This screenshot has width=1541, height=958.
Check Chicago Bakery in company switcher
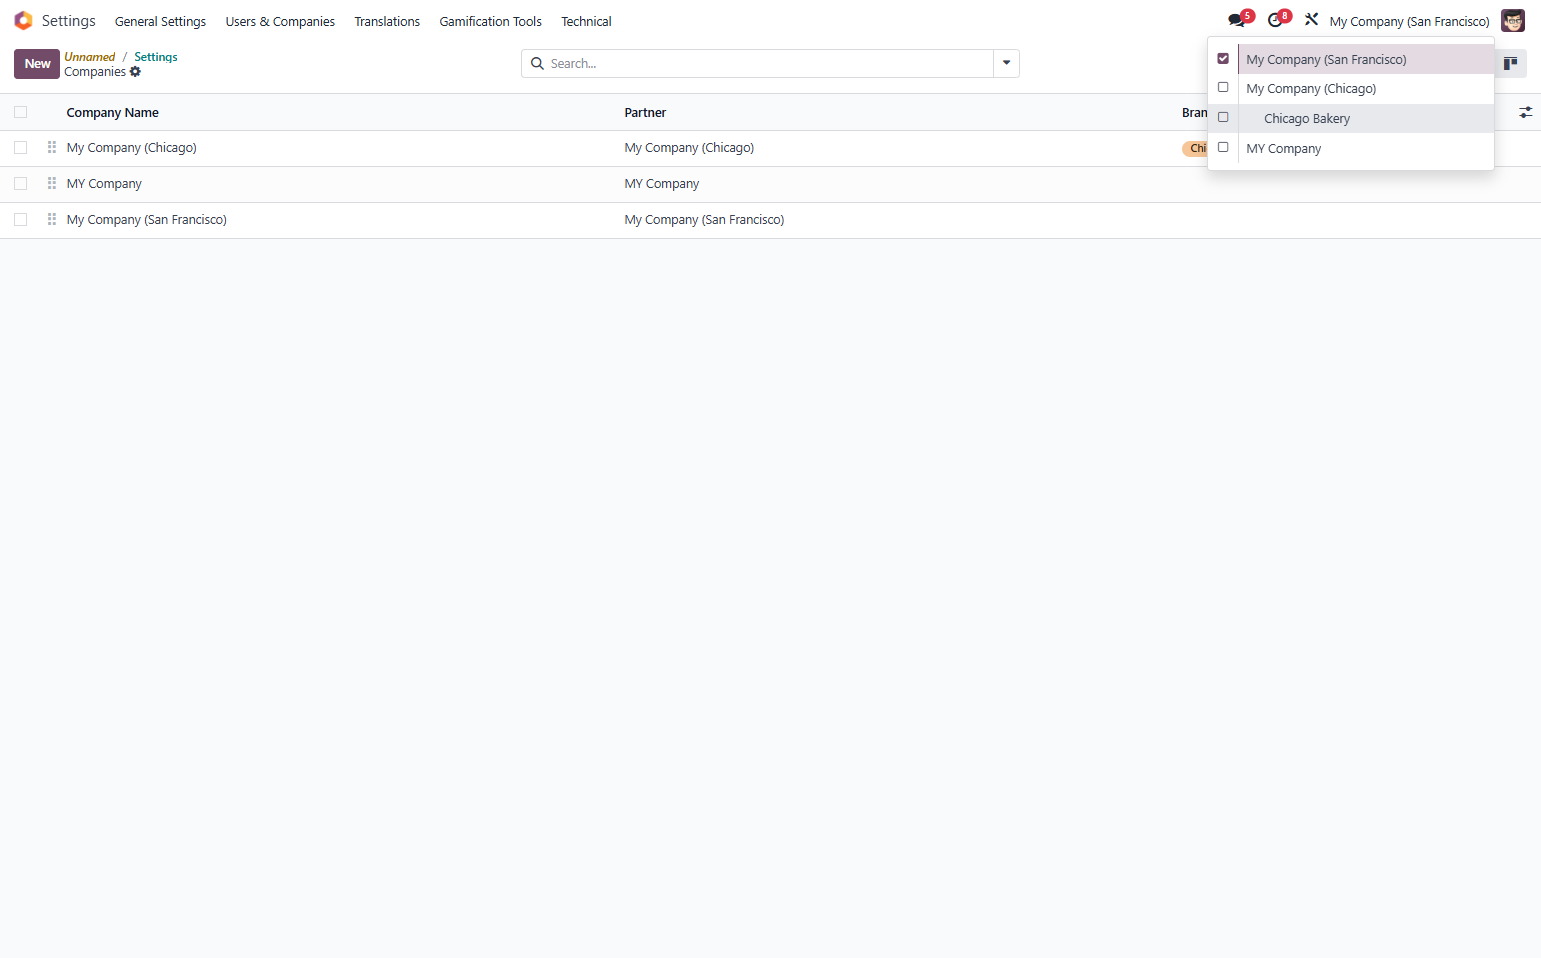point(1223,117)
